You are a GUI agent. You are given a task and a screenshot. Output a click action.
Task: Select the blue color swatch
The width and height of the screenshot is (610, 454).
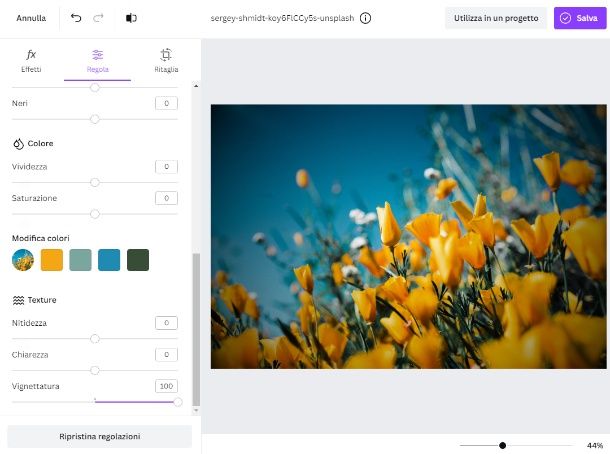point(109,260)
